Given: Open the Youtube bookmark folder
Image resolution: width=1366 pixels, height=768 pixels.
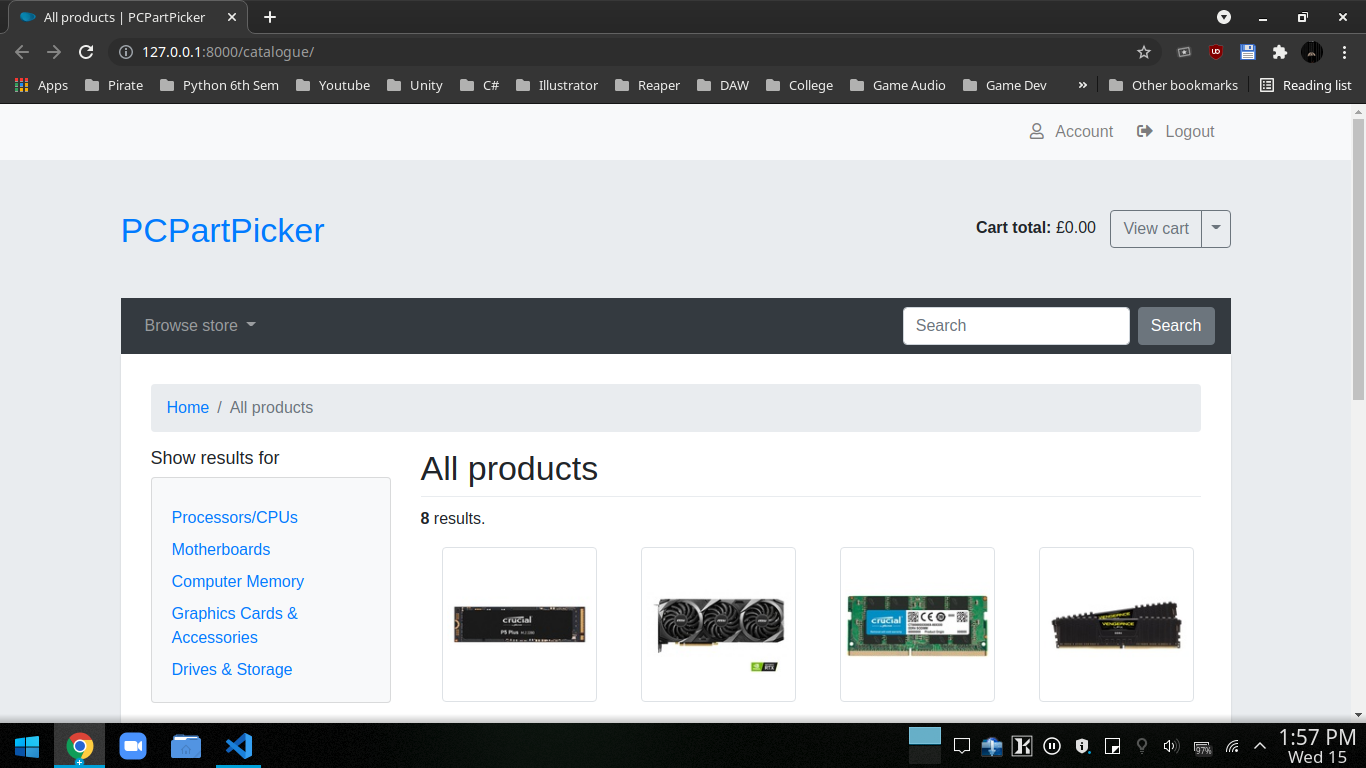Looking at the screenshot, I should (x=333, y=85).
